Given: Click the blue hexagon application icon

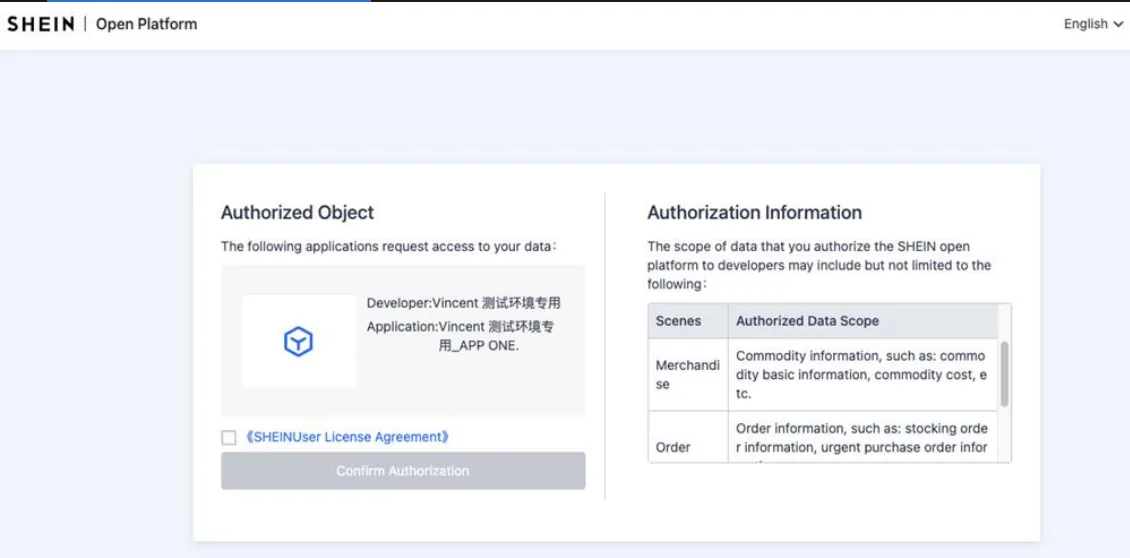Looking at the screenshot, I should [298, 341].
